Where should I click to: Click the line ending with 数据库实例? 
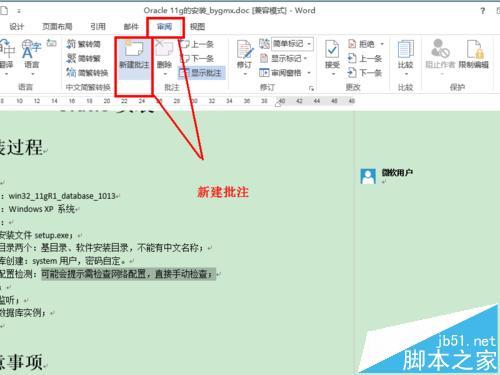[23, 313]
